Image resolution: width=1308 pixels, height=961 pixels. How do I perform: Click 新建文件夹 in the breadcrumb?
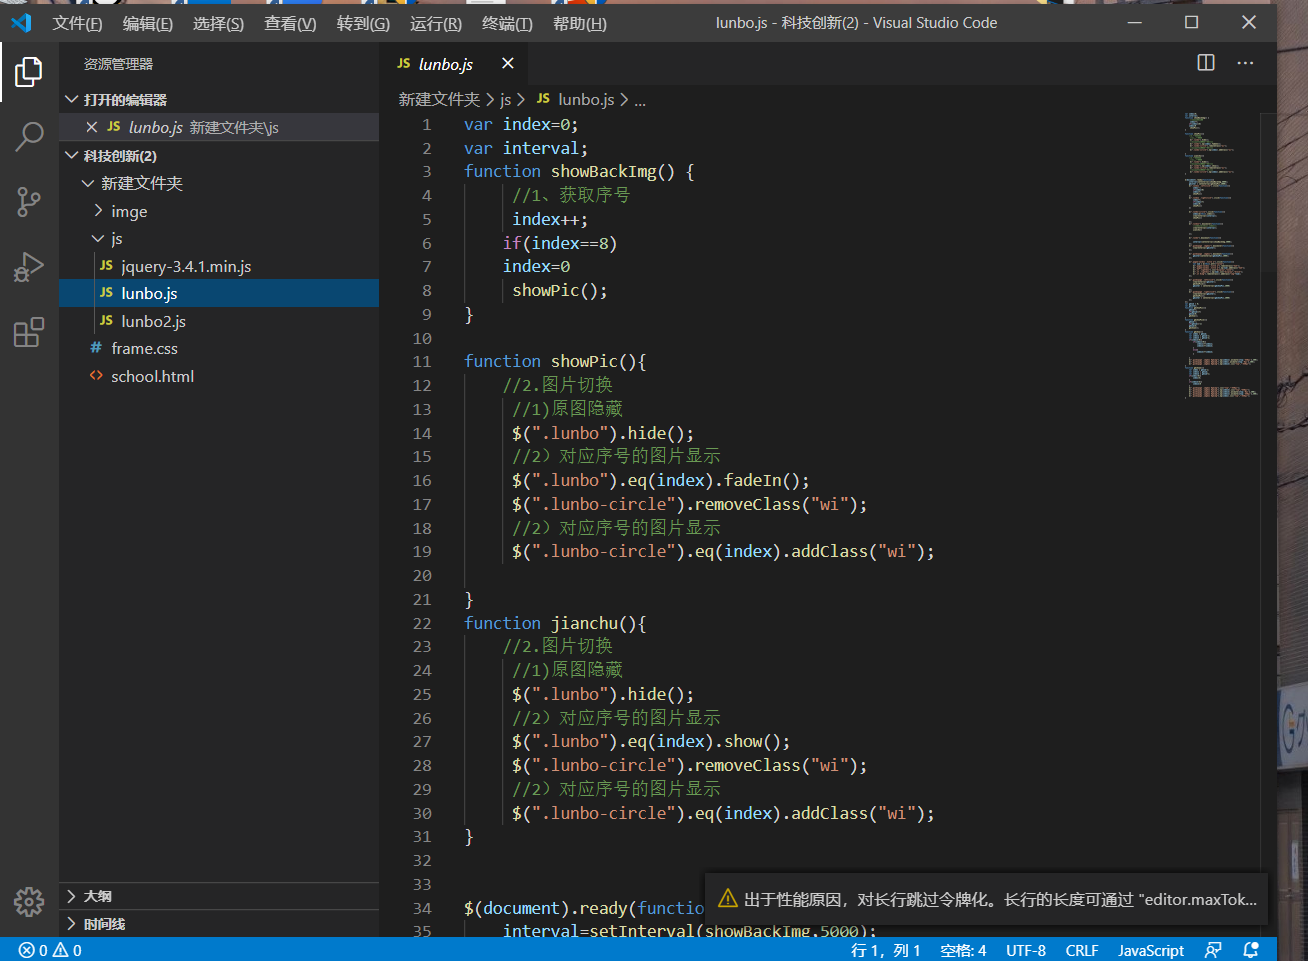(439, 99)
